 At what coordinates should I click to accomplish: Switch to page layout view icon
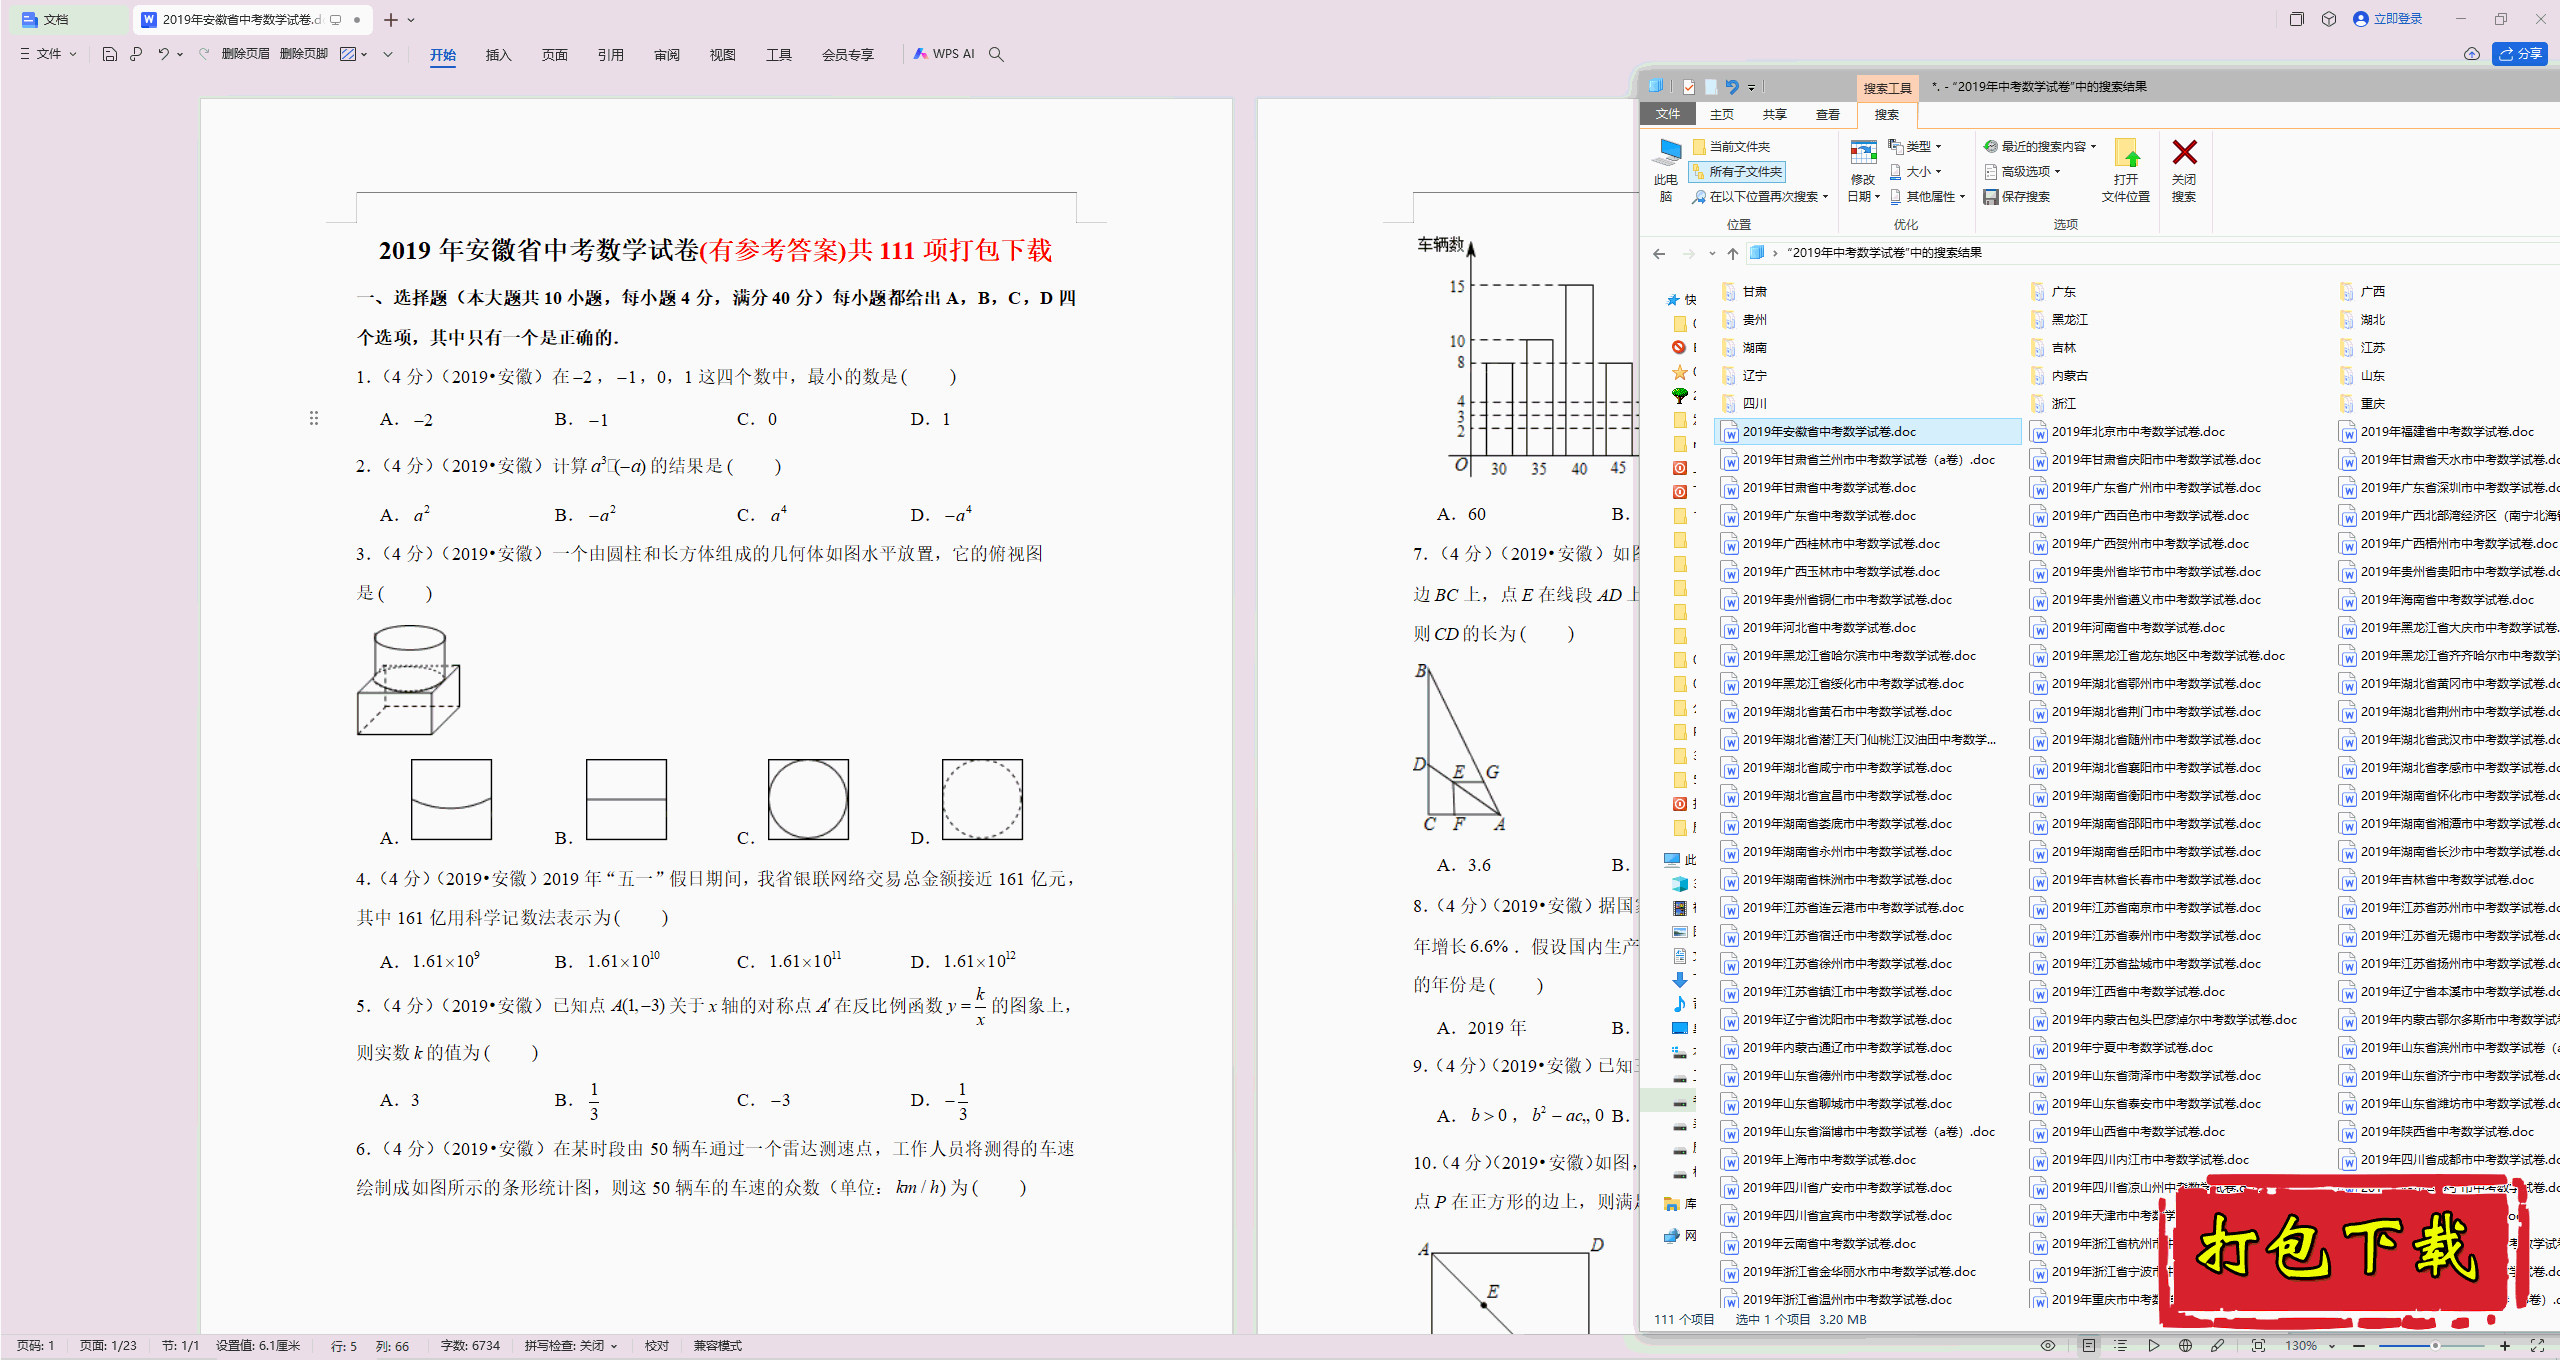click(2088, 1345)
